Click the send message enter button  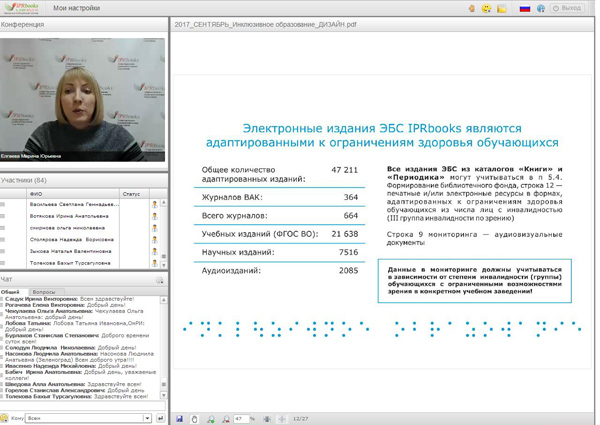click(161, 418)
